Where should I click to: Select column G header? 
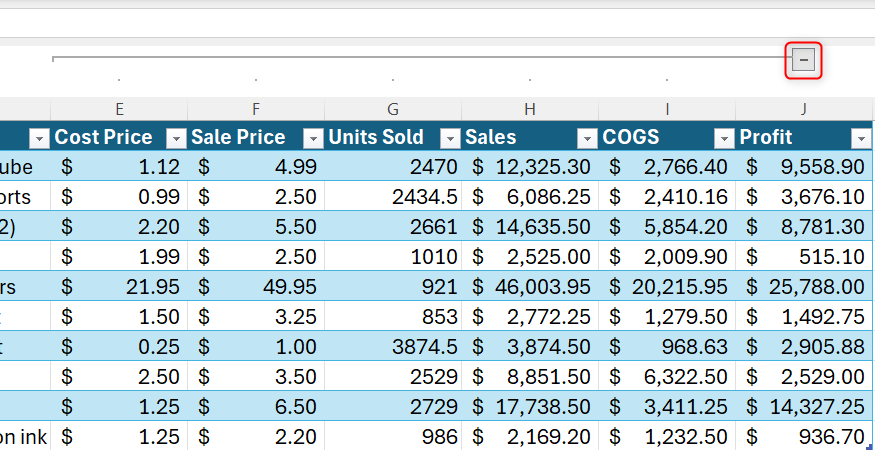point(393,109)
